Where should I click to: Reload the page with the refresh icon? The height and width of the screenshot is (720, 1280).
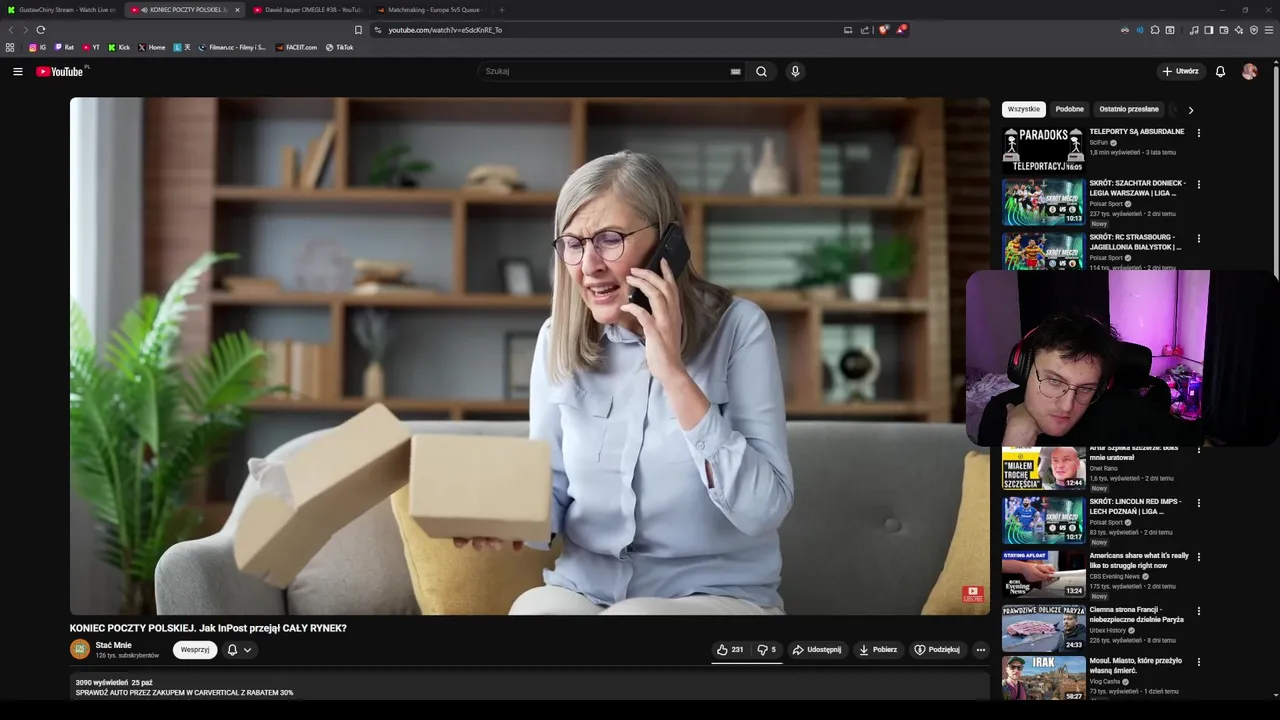pyautogui.click(x=41, y=30)
